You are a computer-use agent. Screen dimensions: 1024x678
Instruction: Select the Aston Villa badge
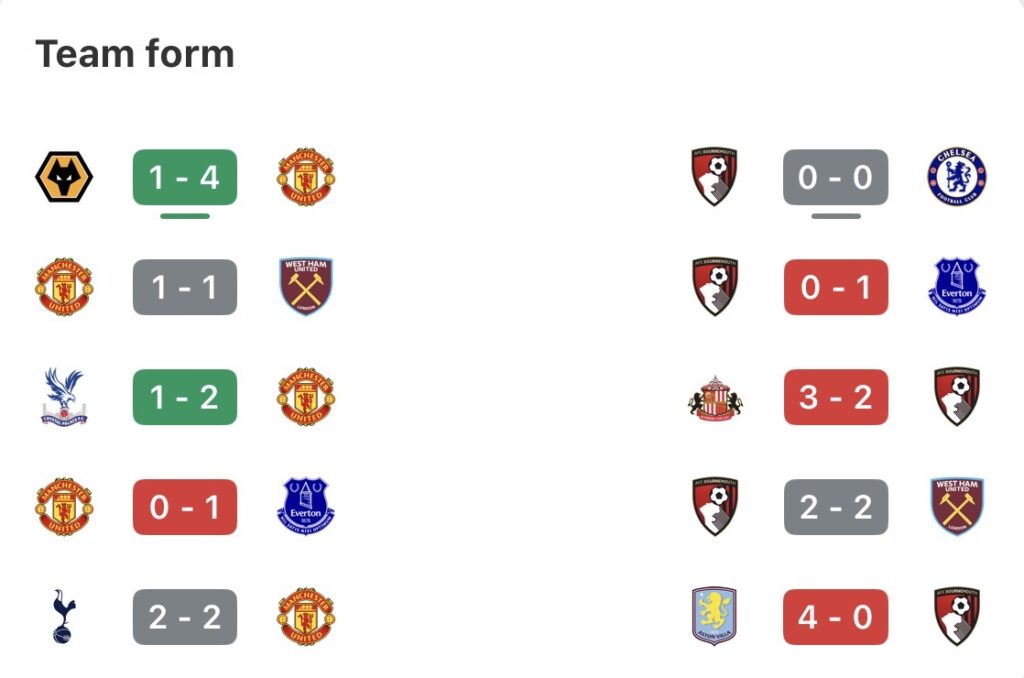coord(715,617)
